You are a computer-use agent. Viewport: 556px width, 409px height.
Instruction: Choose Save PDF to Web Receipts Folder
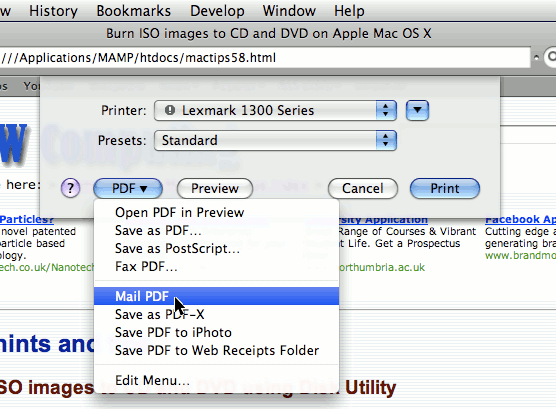[x=216, y=350]
